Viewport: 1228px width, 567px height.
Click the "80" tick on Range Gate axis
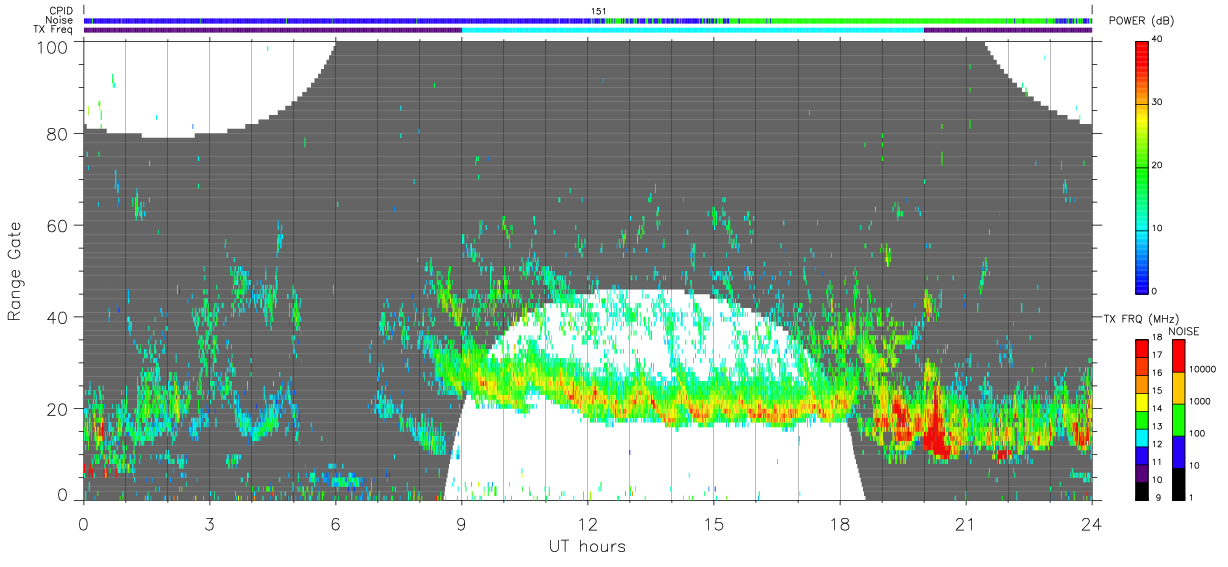point(58,134)
